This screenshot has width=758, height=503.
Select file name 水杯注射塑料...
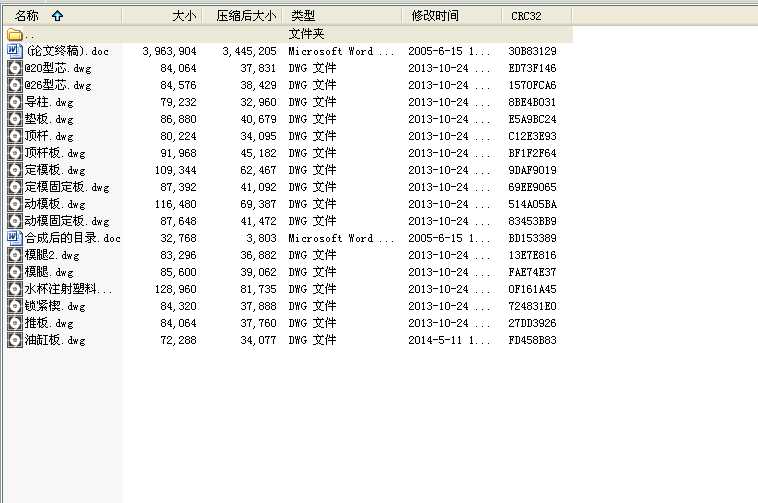(x=68, y=289)
